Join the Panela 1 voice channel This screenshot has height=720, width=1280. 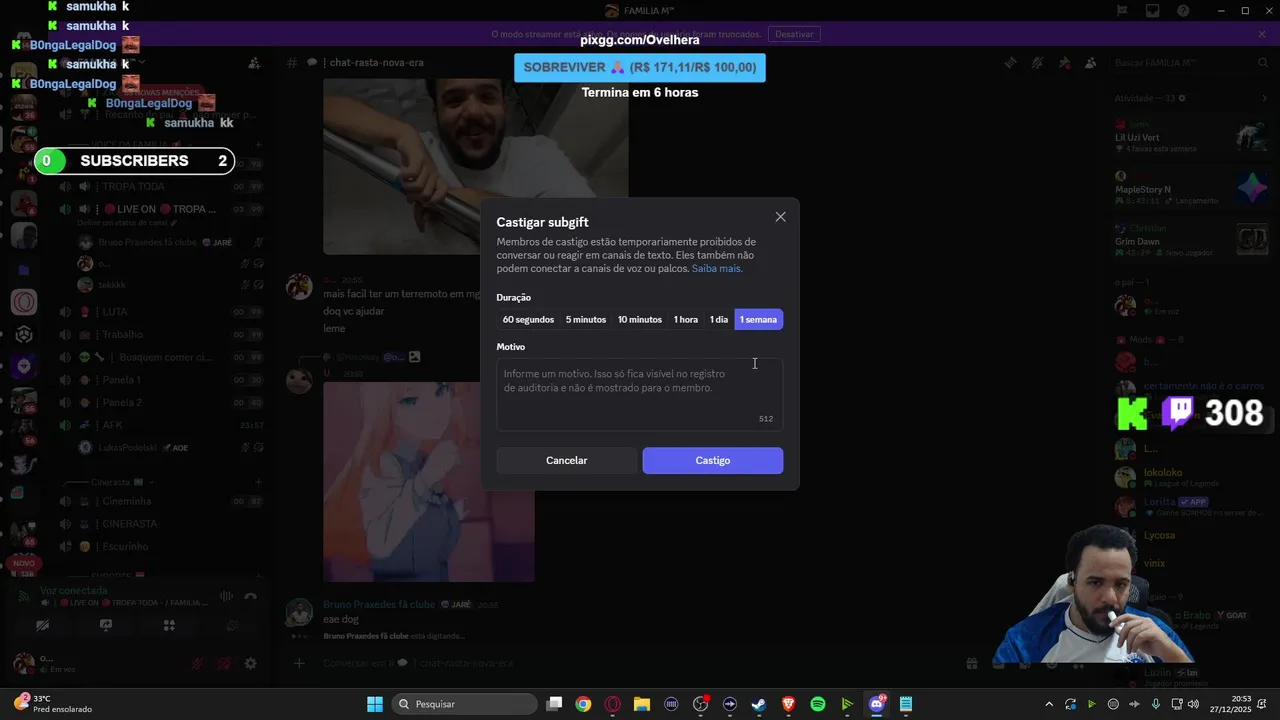click(162, 380)
